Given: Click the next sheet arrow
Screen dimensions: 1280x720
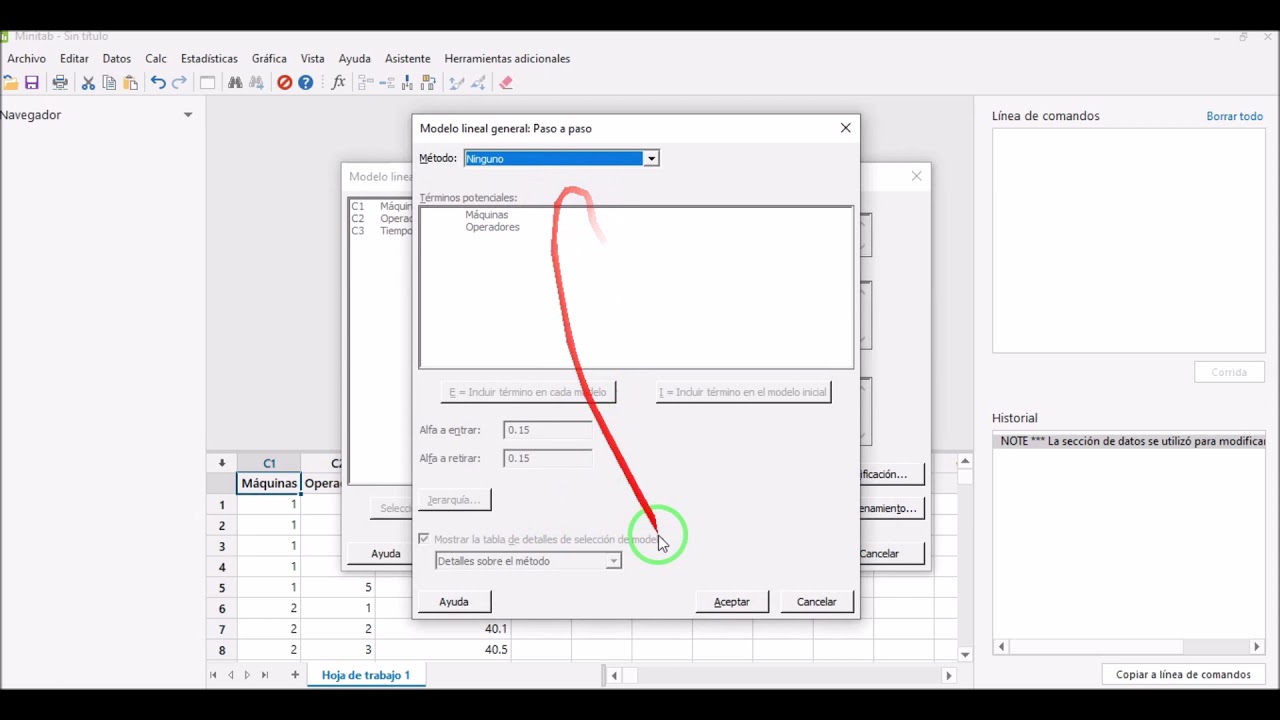Looking at the screenshot, I should pyautogui.click(x=247, y=675).
